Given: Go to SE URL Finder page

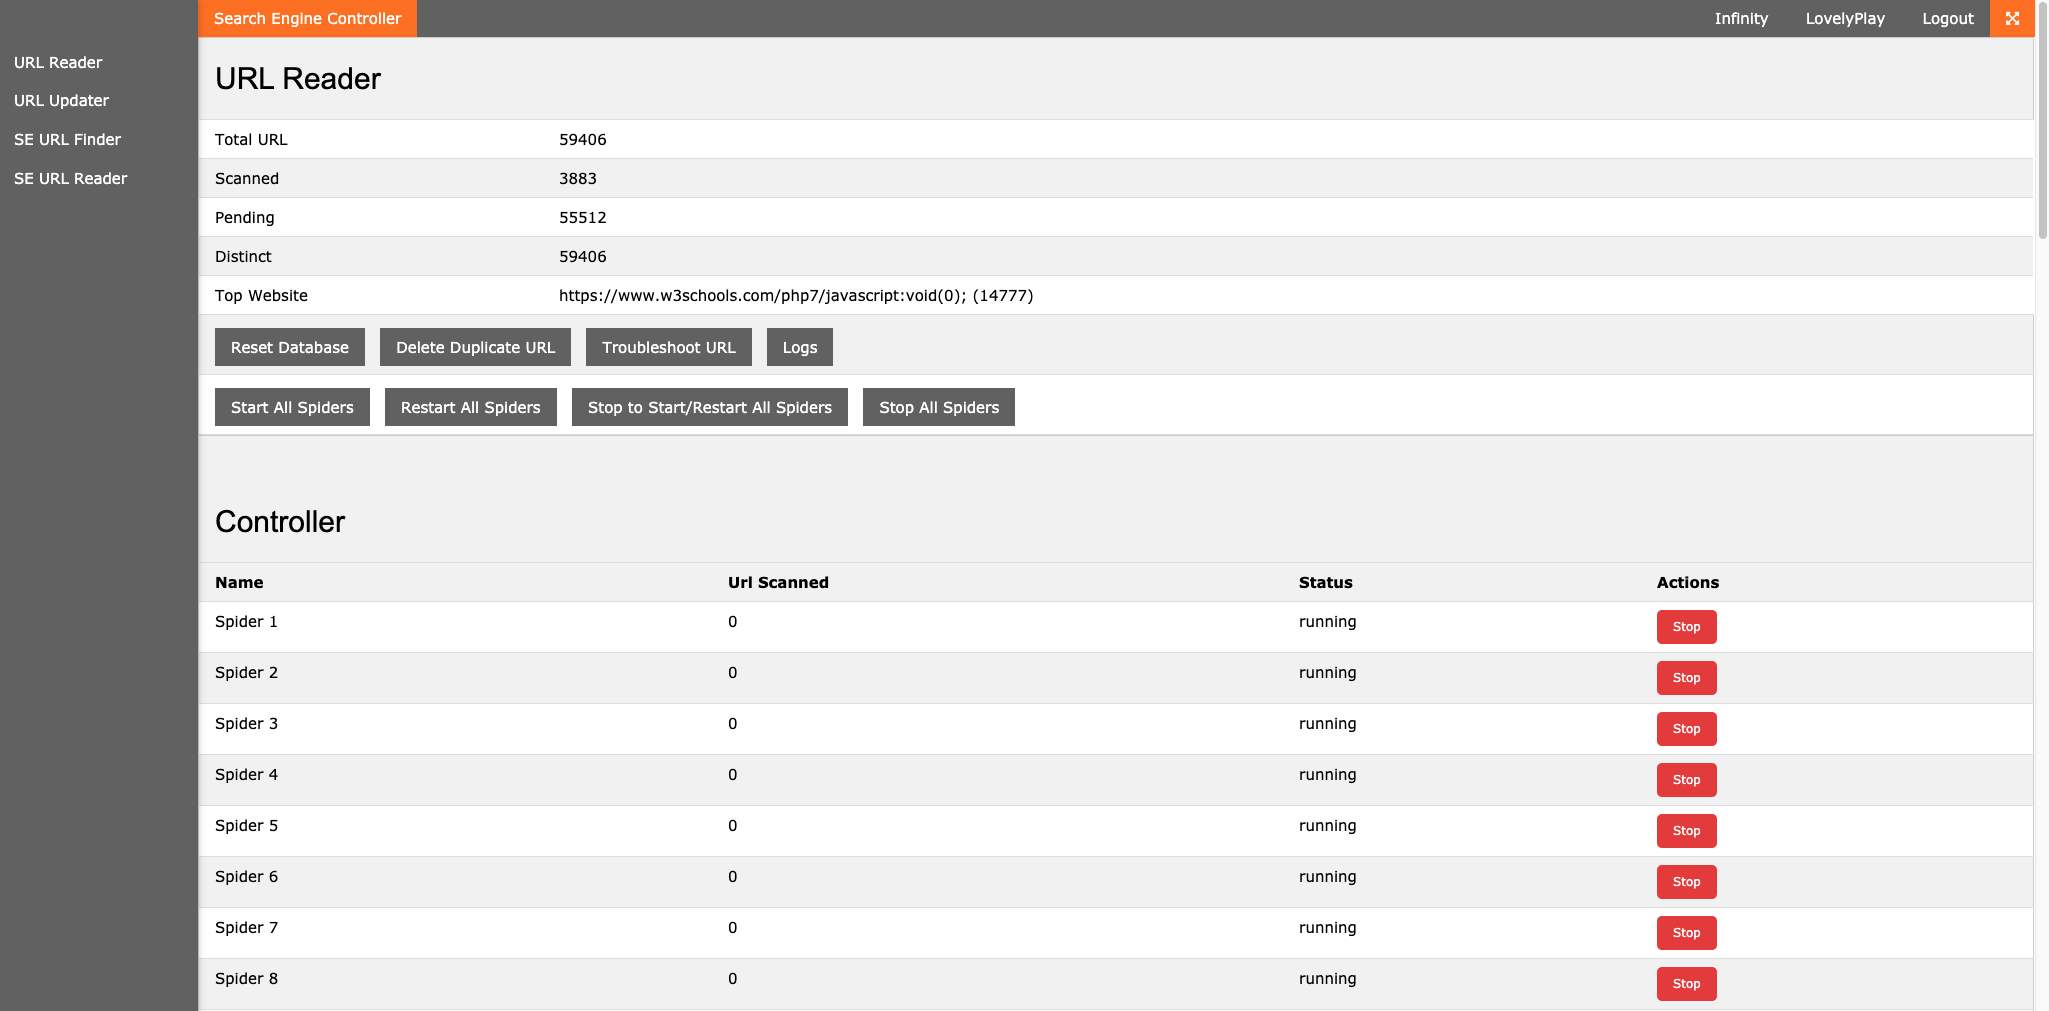Looking at the screenshot, I should point(67,140).
